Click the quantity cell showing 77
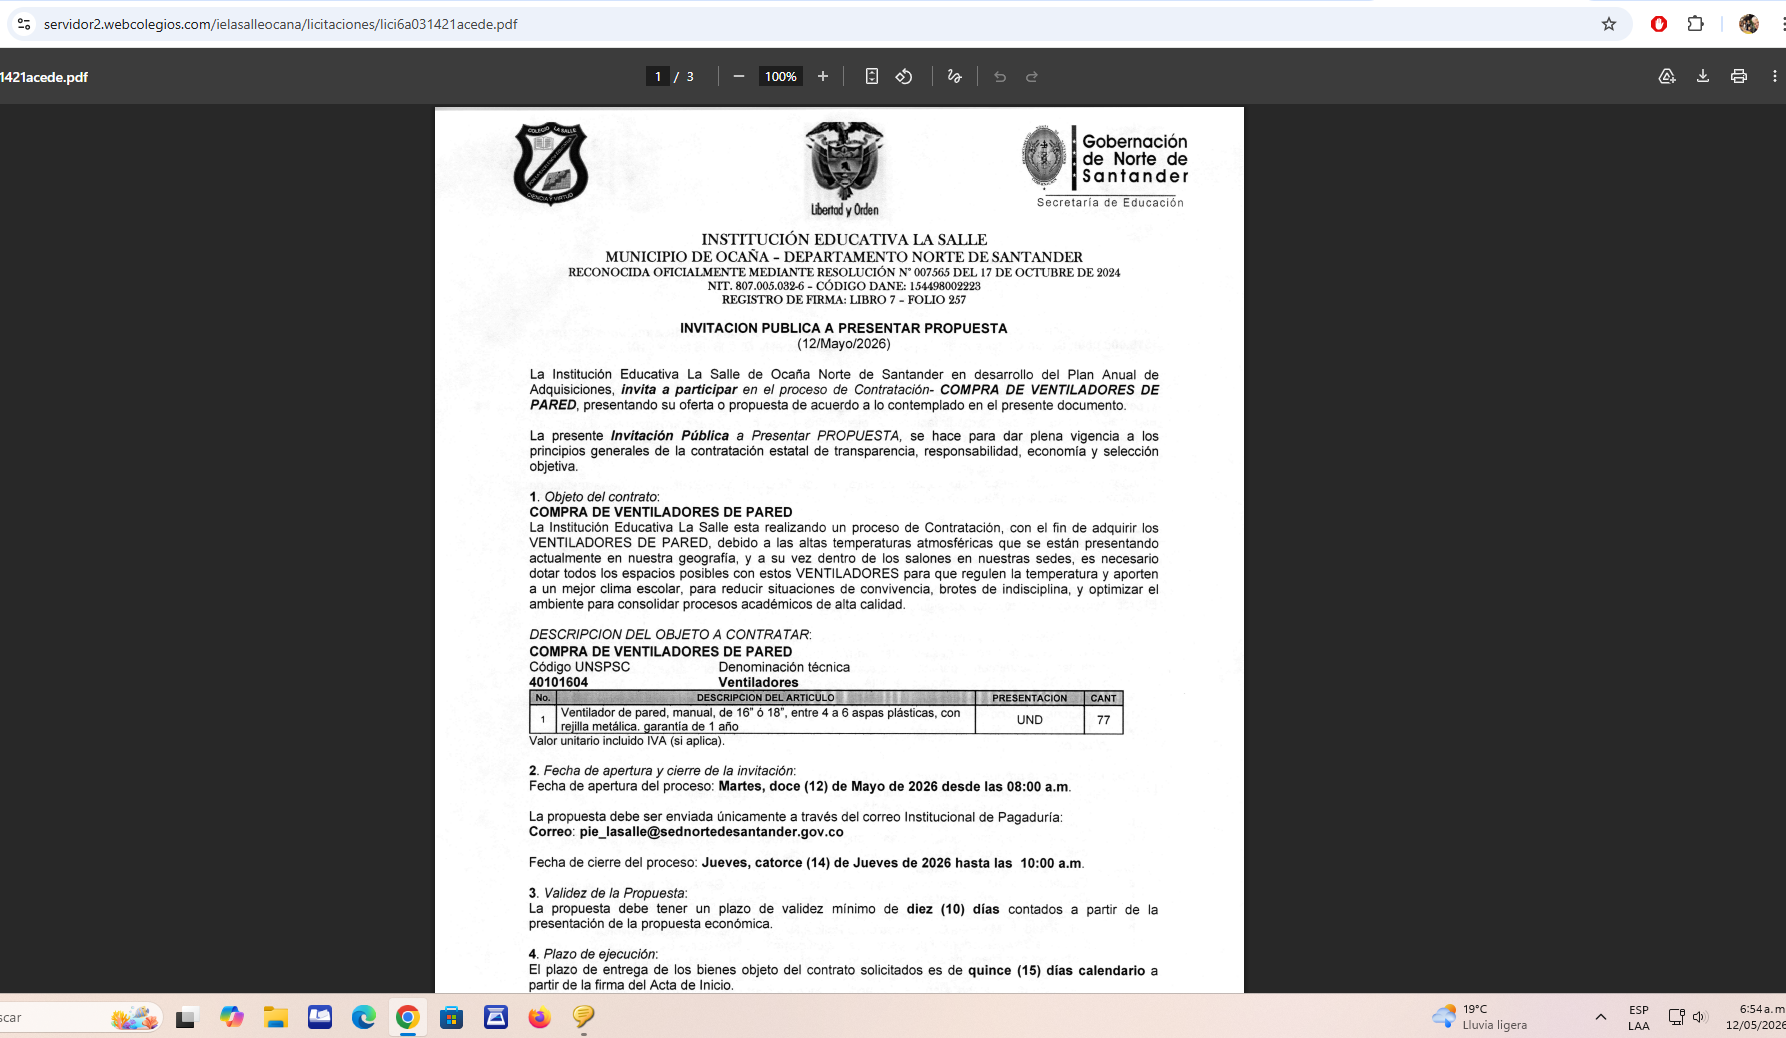 (1104, 720)
